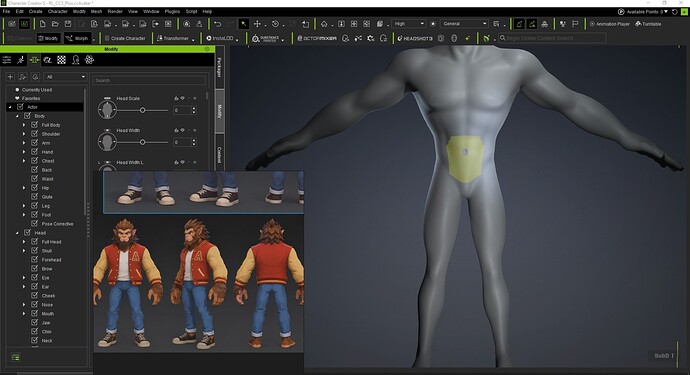The height and width of the screenshot is (375, 690).
Task: Click the car-shaped toolbar icon
Action: pyautogui.click(x=544, y=24)
